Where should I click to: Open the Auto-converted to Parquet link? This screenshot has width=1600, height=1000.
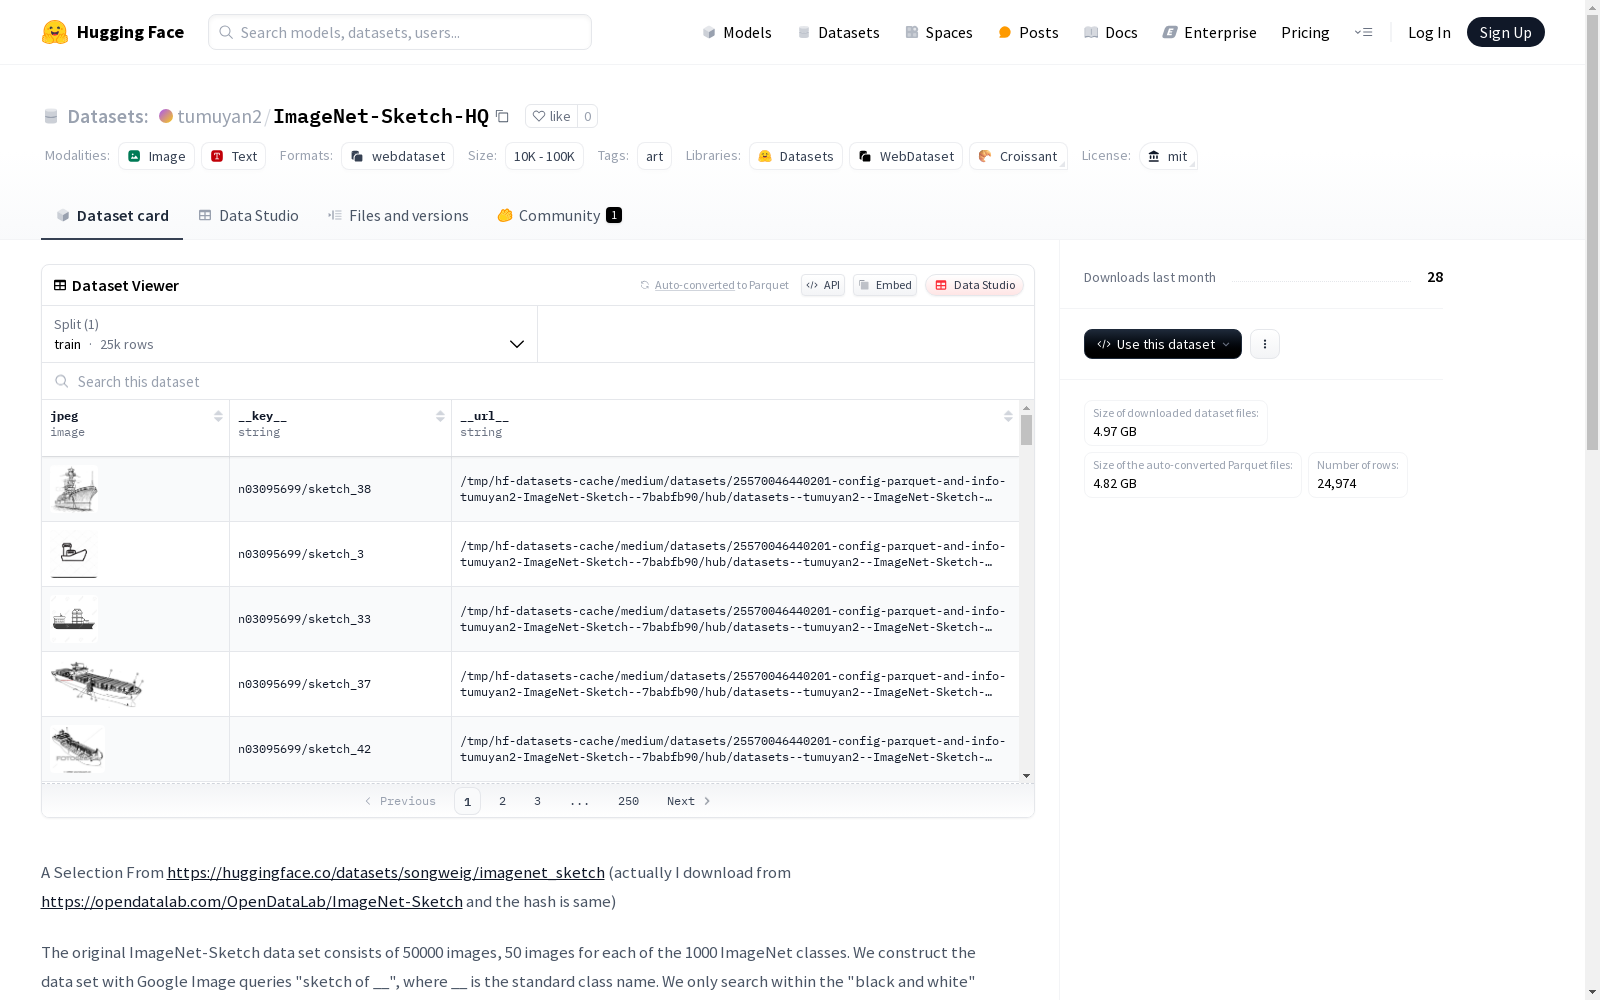(722, 285)
